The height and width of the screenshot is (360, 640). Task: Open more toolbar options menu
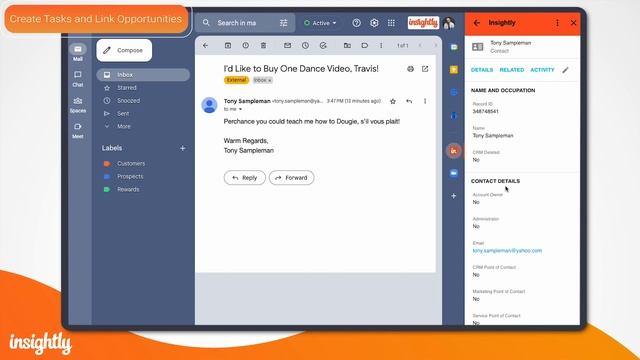point(381,45)
